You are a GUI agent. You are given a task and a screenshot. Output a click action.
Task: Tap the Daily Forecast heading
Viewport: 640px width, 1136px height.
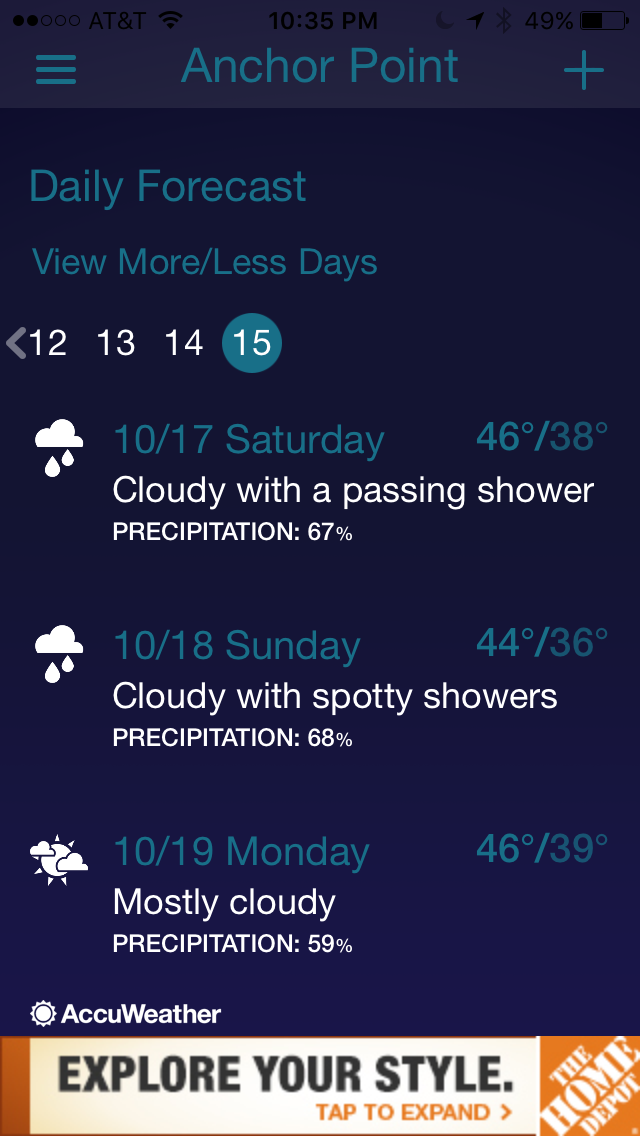click(x=168, y=187)
